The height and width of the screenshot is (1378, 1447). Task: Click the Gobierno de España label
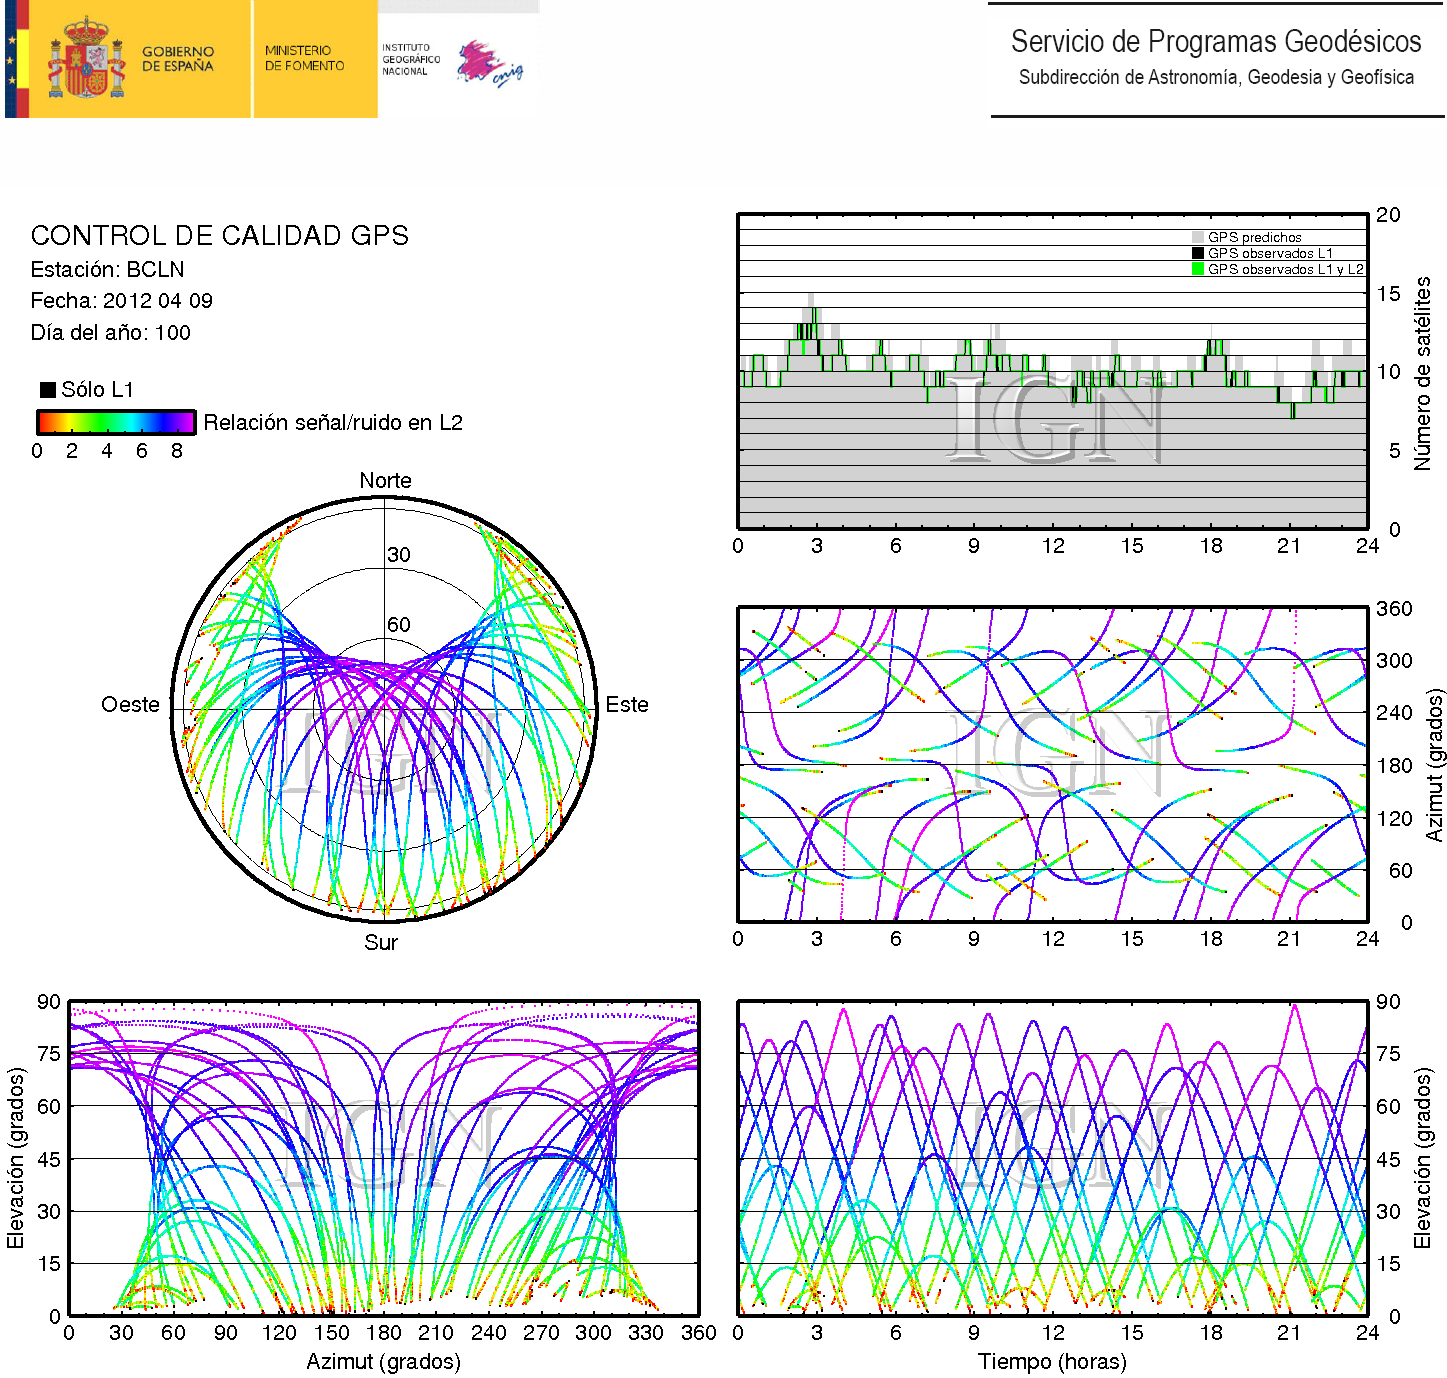click(x=178, y=59)
